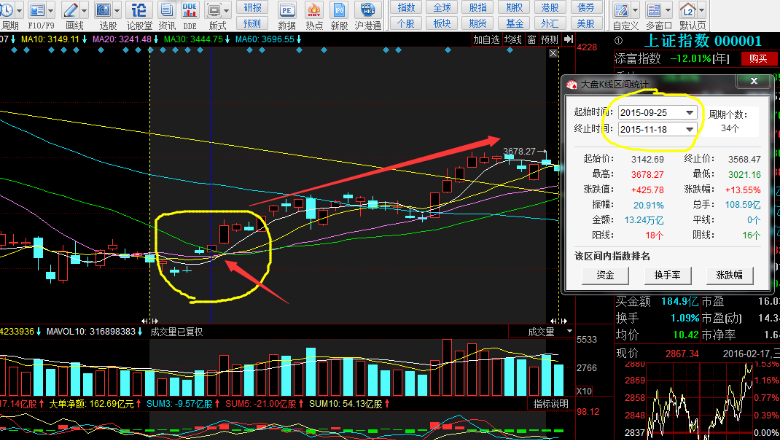
Task: Click the DDE analysis icon
Action: pyautogui.click(x=190, y=14)
